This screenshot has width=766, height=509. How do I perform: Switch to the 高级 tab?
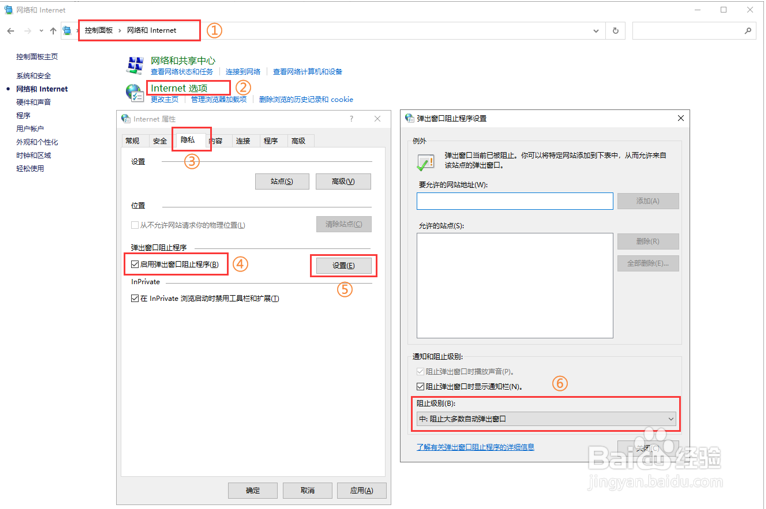[x=298, y=141]
